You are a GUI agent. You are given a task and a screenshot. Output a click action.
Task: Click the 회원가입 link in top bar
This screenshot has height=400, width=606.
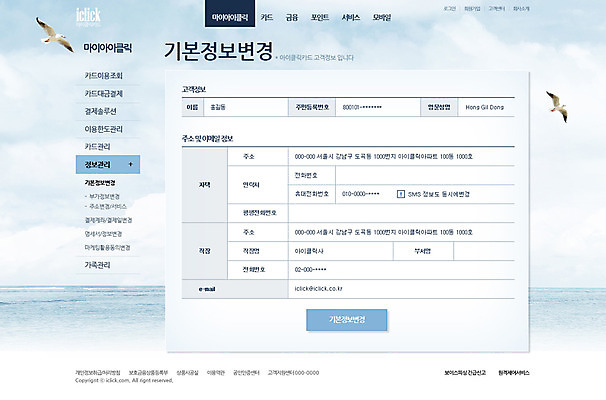[x=472, y=9]
